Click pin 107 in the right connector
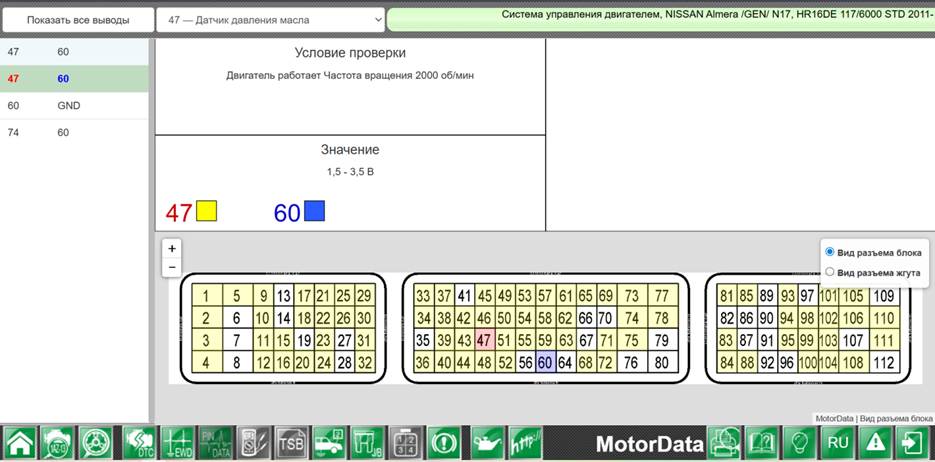 coord(854,340)
